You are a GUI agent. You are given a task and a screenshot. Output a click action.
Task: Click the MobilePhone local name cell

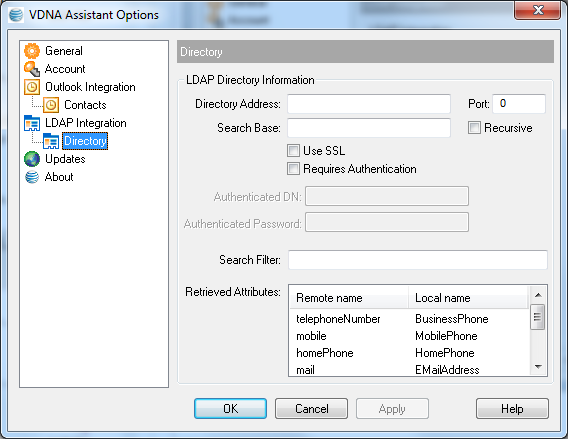pyautogui.click(x=446, y=336)
